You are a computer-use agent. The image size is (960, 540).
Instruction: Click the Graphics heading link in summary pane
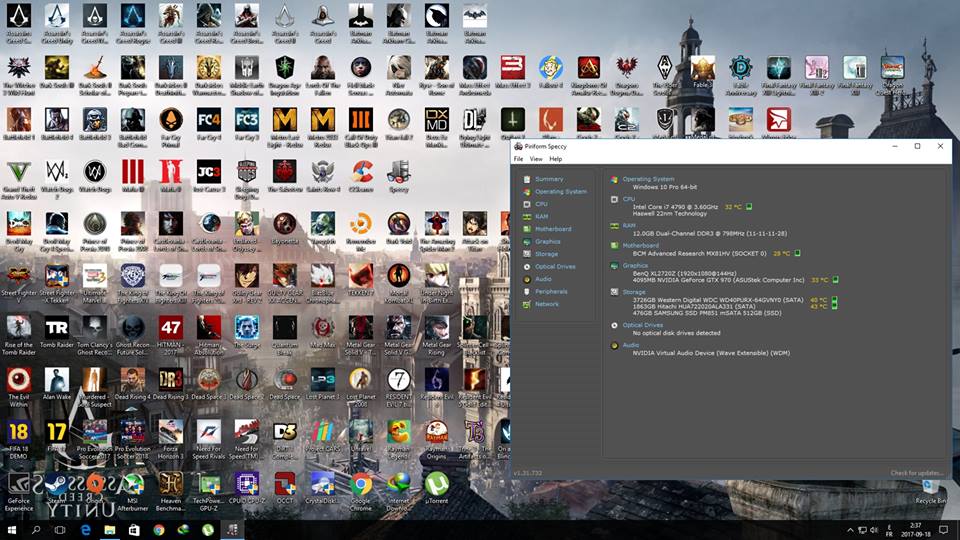(x=635, y=265)
